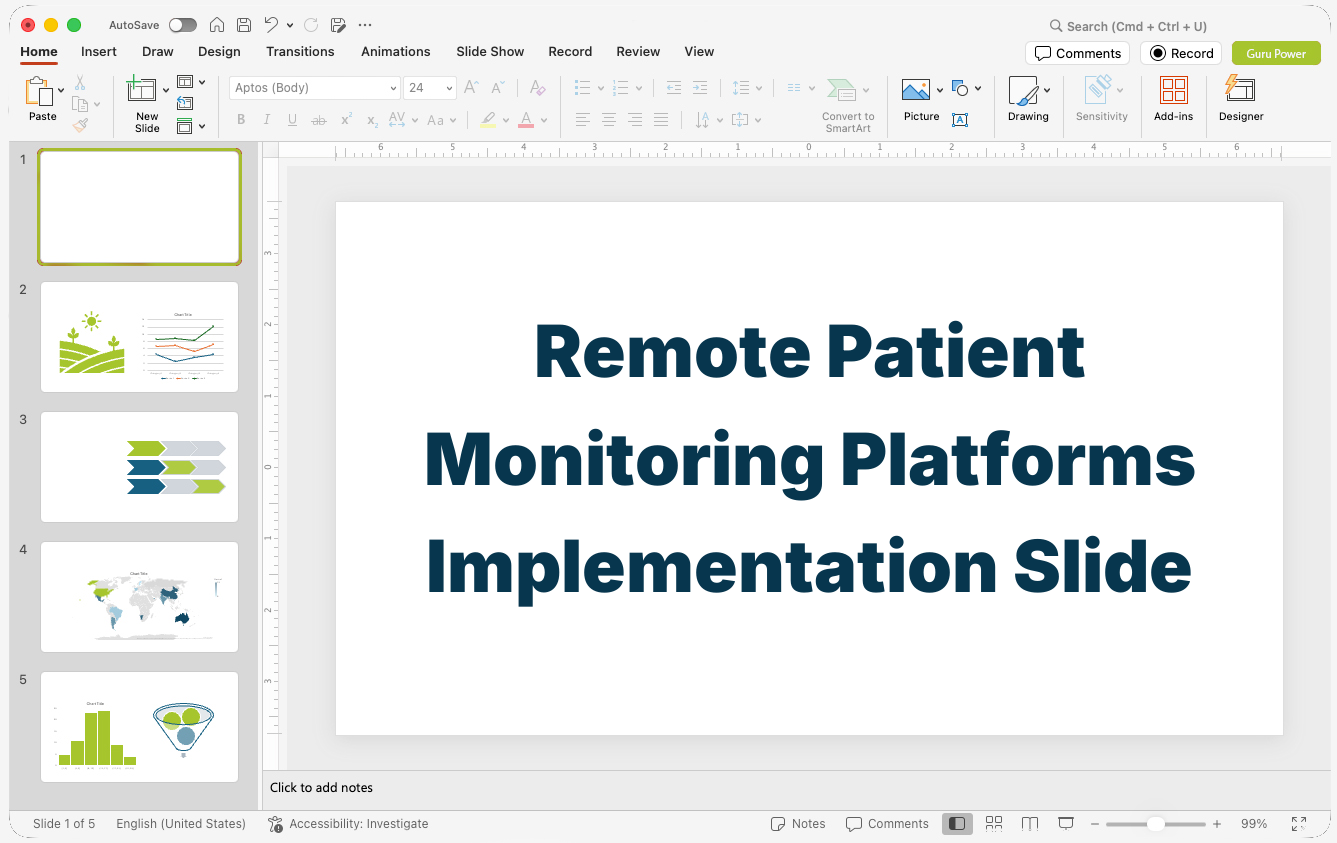The height and width of the screenshot is (843, 1337).
Task: Toggle Notes pane in status bar
Action: pyautogui.click(x=798, y=824)
